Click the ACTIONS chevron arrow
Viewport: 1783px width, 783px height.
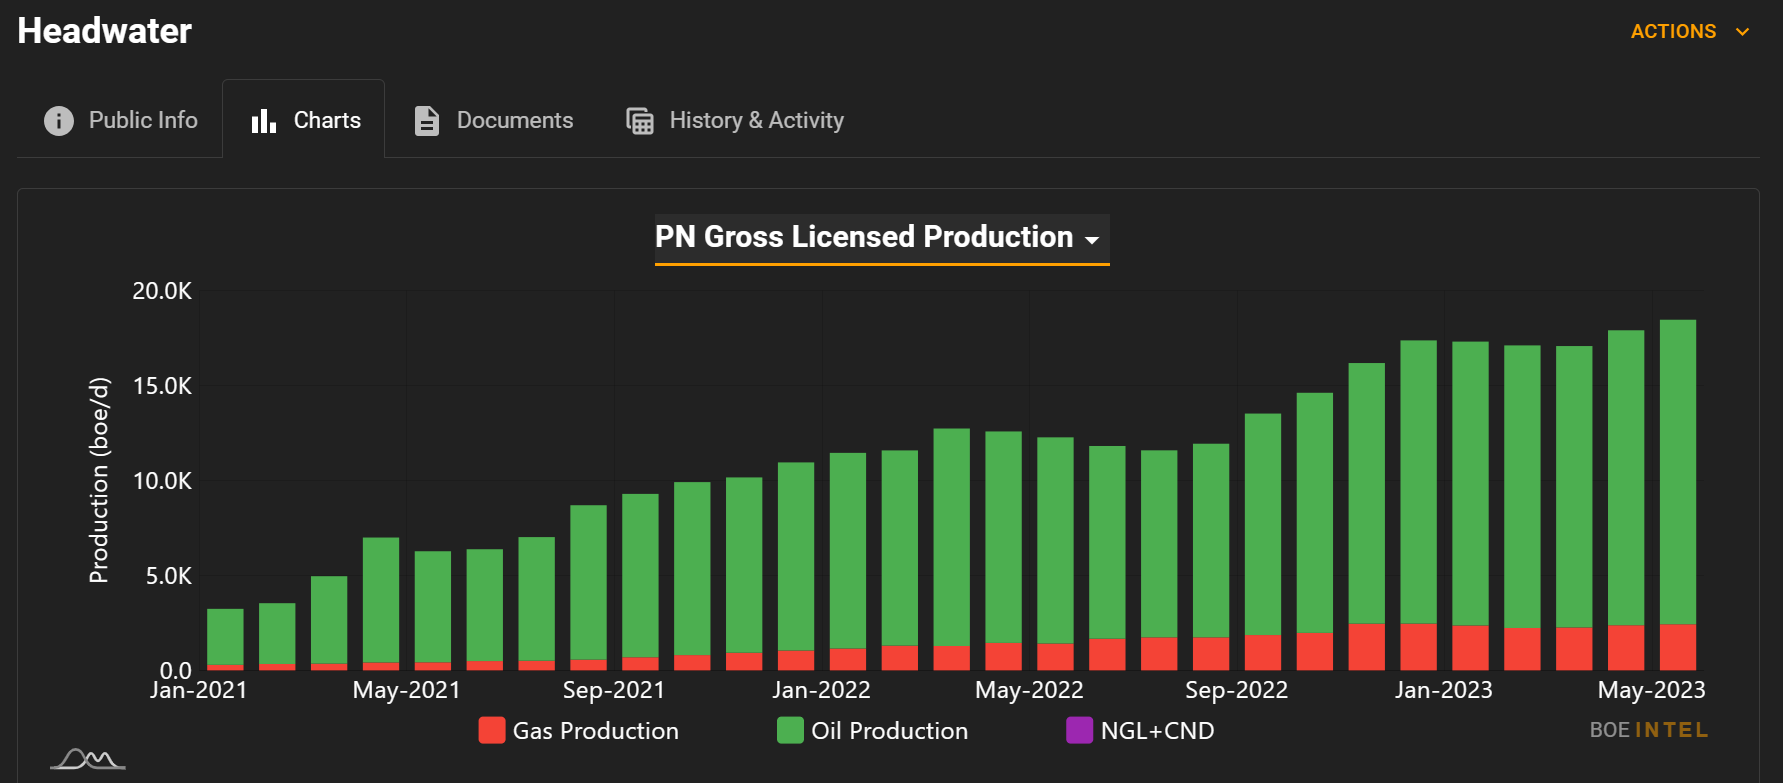(x=1743, y=32)
